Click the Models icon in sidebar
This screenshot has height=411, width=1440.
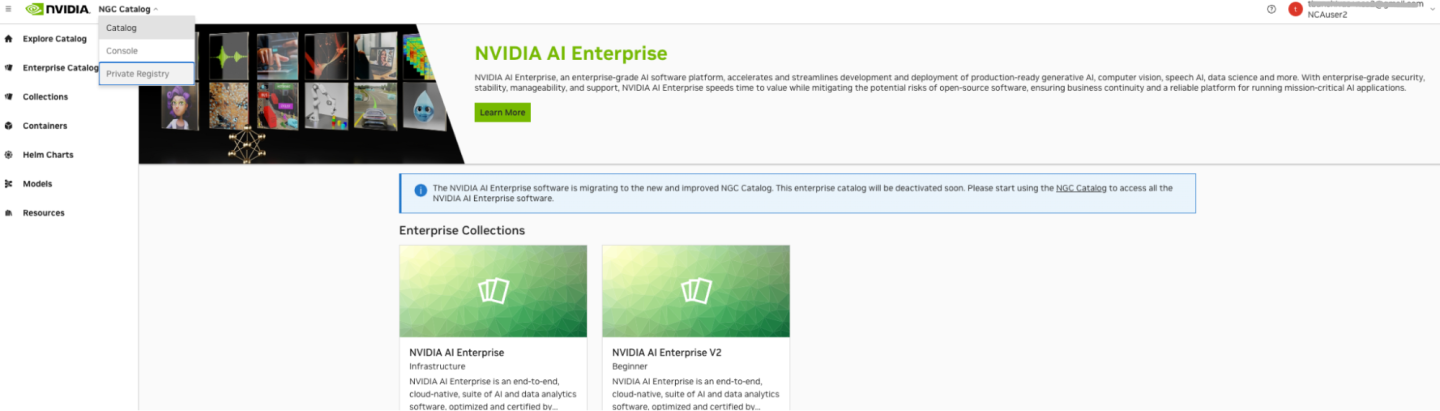(x=8, y=184)
